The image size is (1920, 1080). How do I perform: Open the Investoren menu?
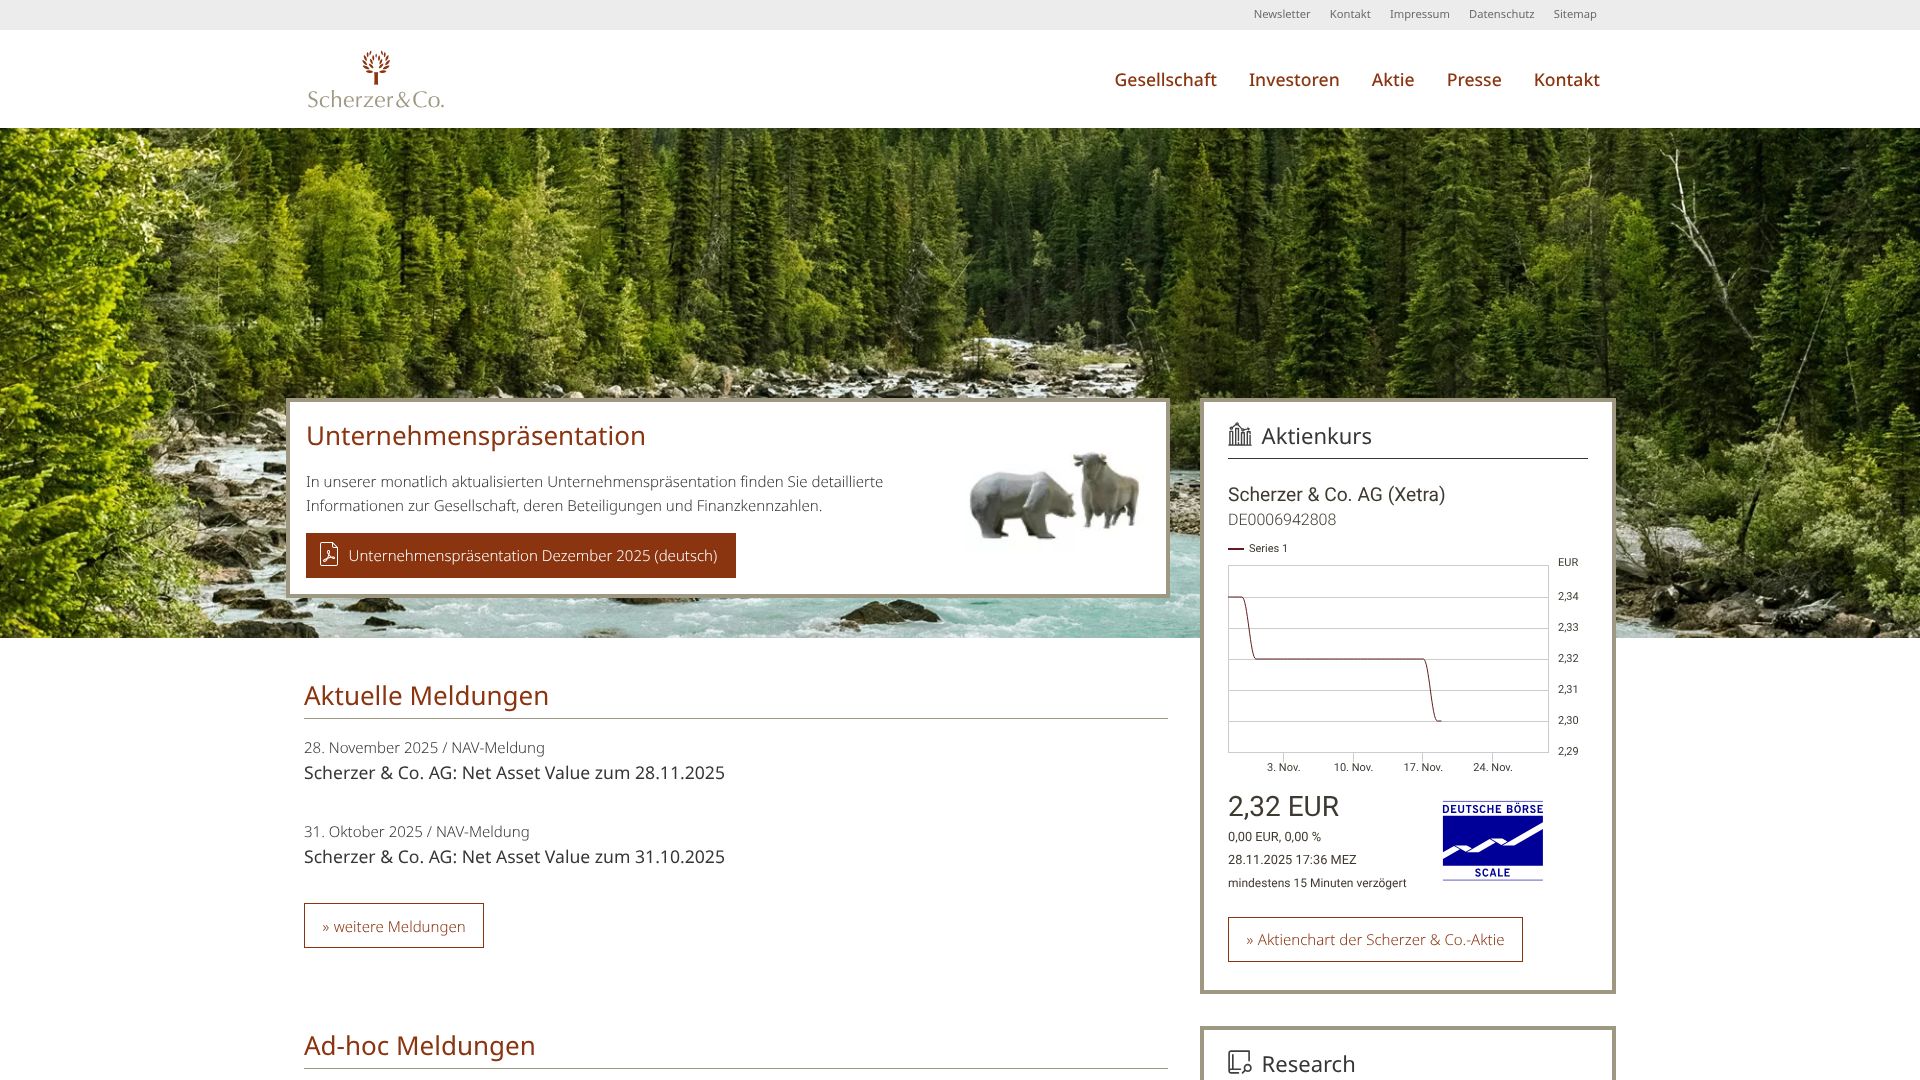click(1293, 80)
